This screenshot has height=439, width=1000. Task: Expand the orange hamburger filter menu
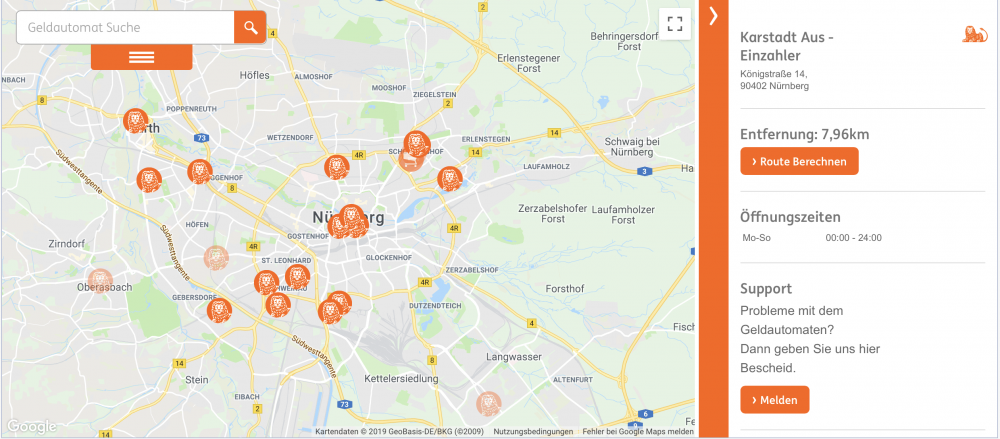point(142,57)
